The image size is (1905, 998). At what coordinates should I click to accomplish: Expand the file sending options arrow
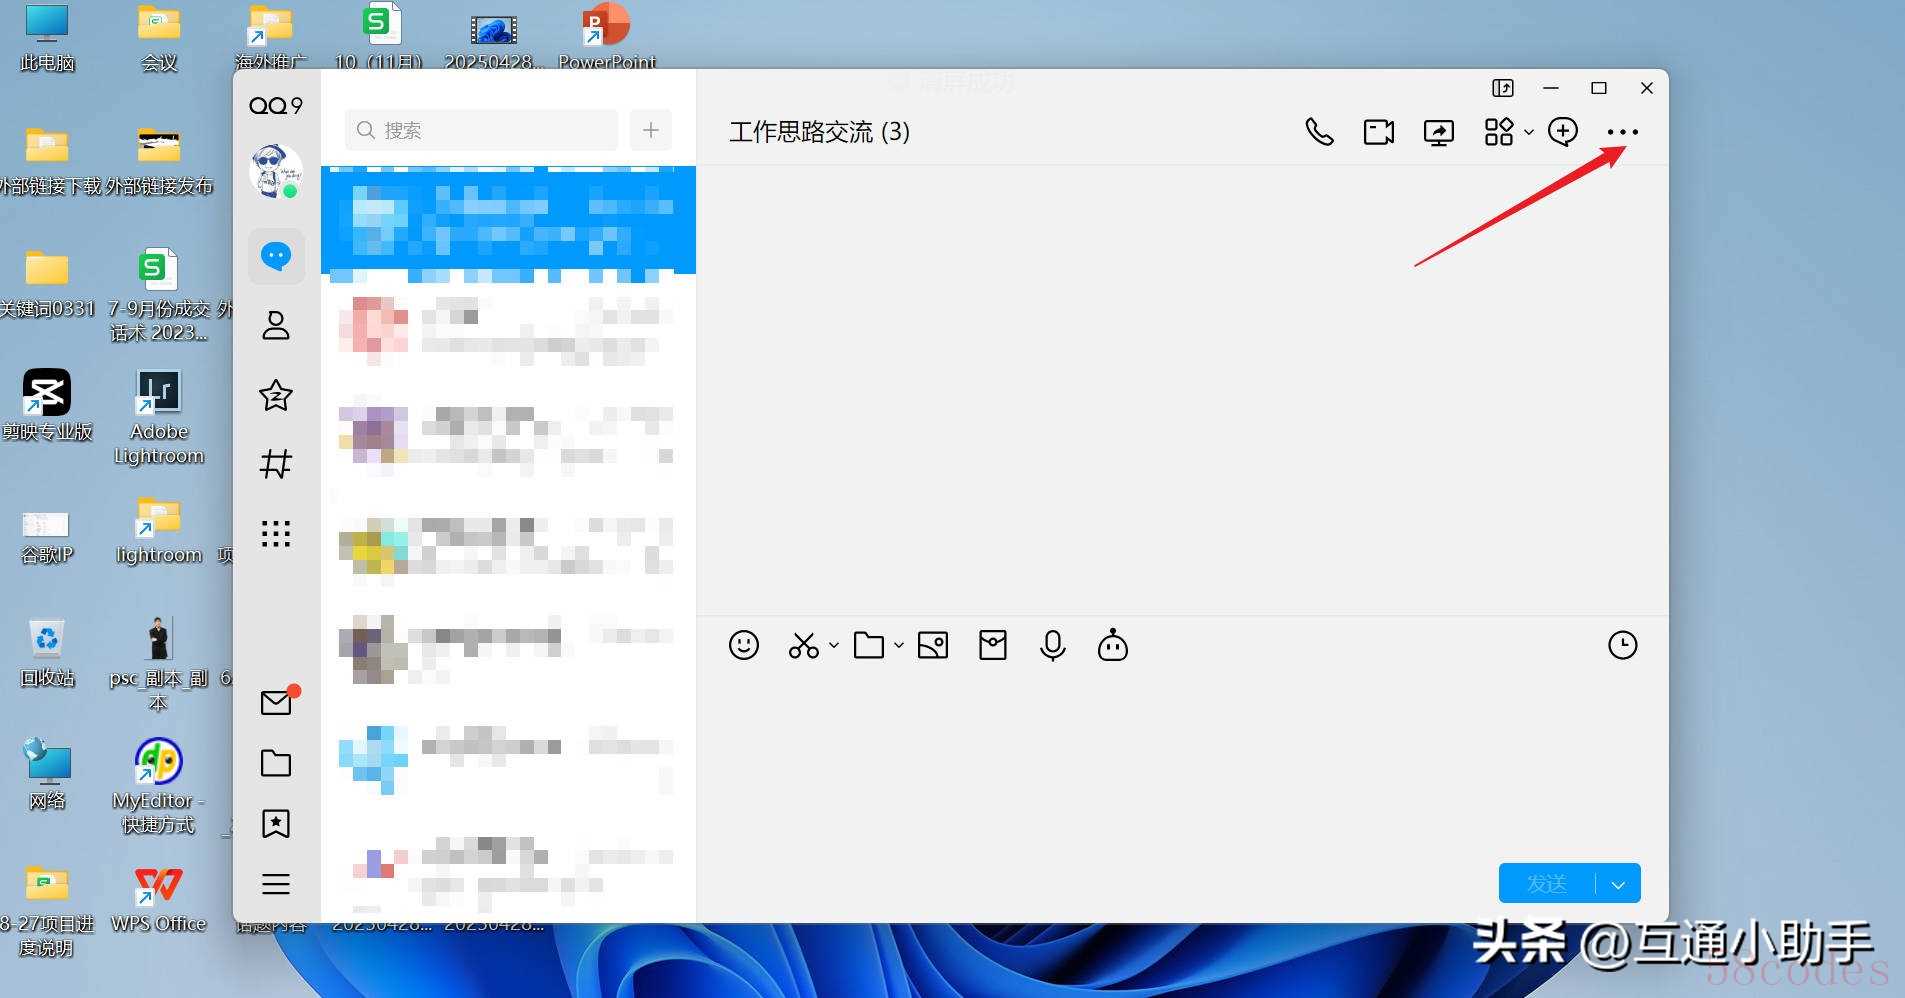tap(898, 645)
